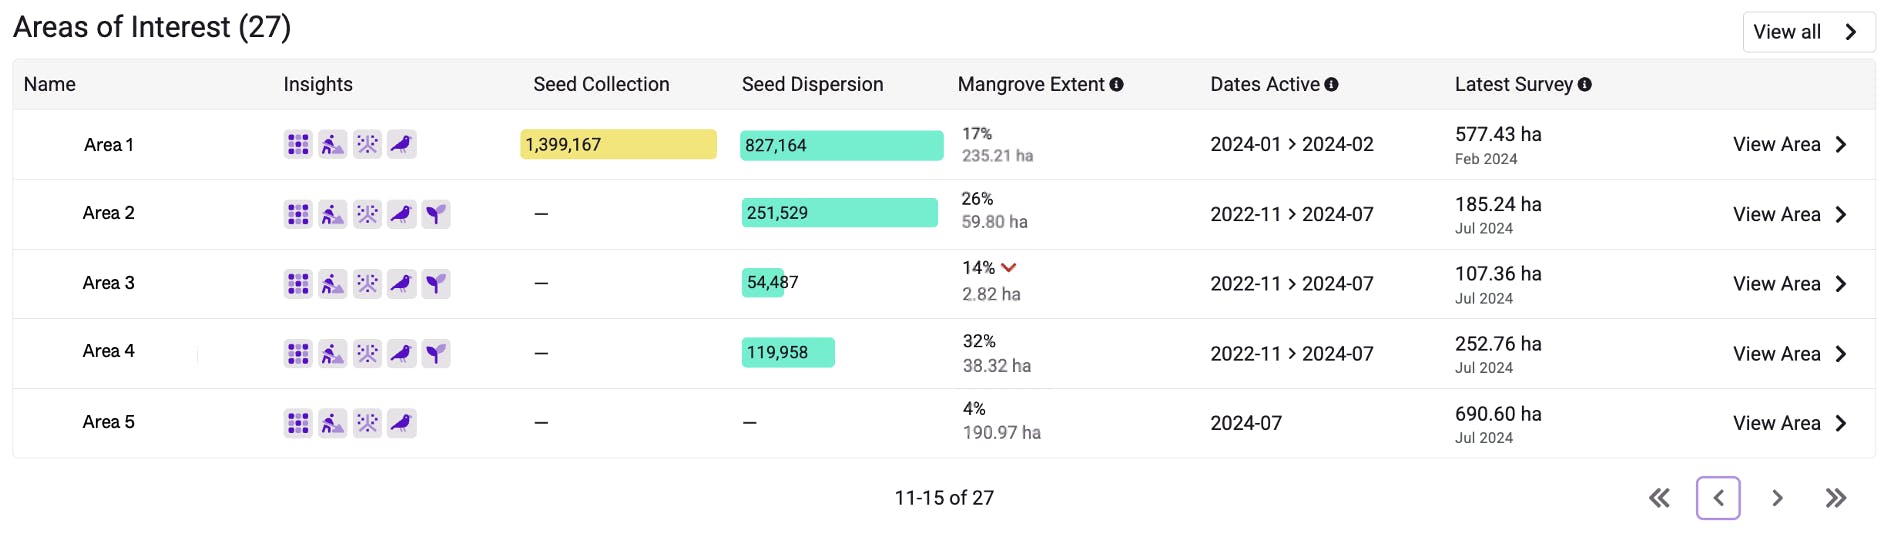Go to the previous page of areas
Viewport: 1886px width, 544px height.
coord(1718,498)
